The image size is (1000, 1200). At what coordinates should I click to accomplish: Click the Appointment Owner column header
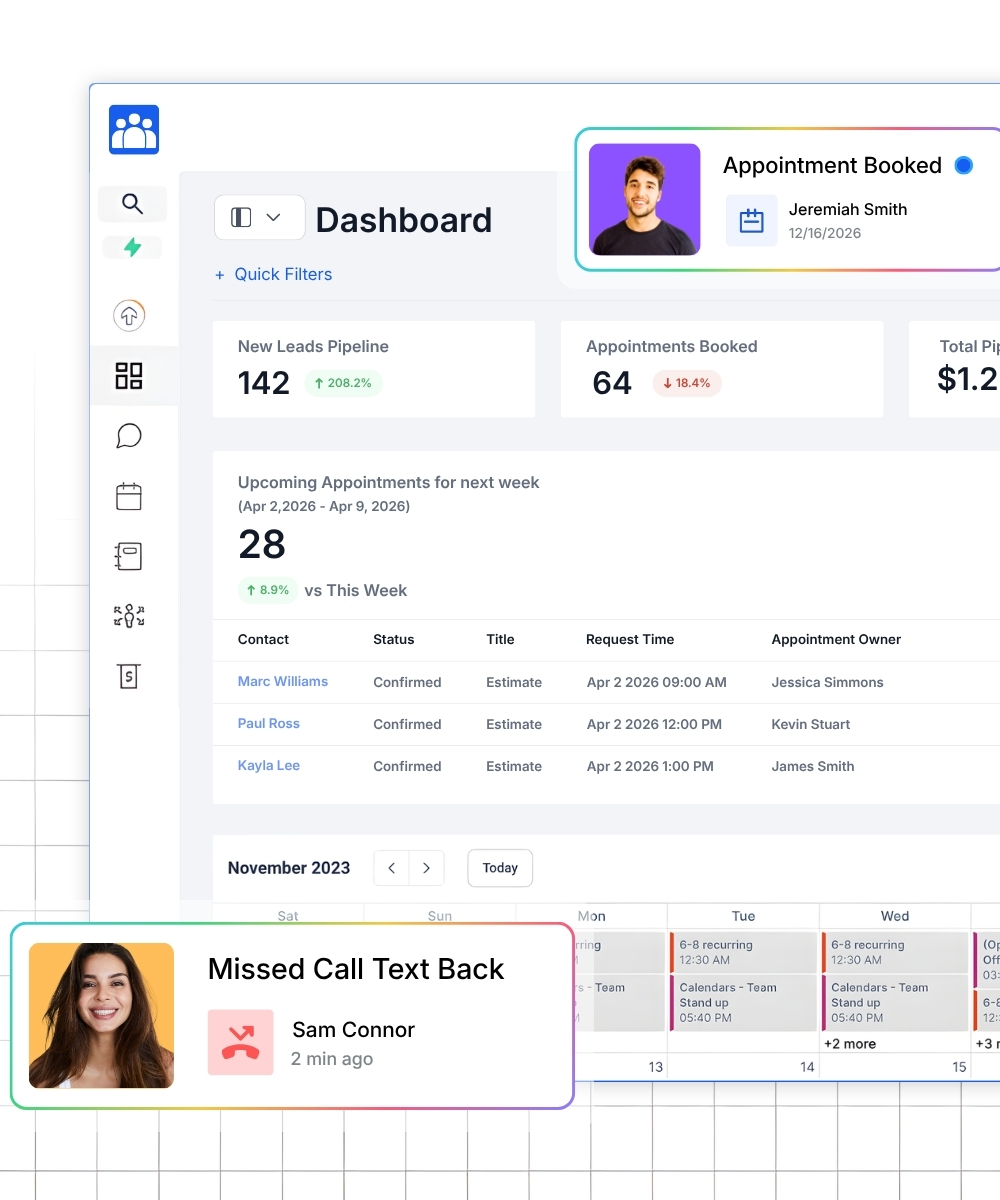836,639
